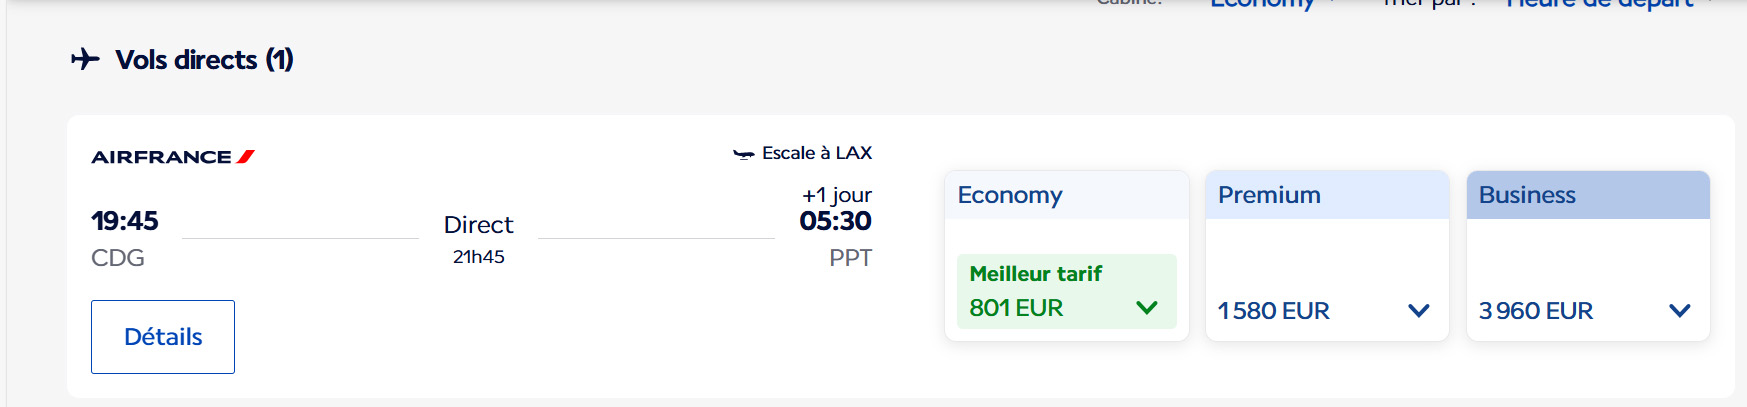This screenshot has width=1747, height=407.
Task: Click the 3960 EUR Business price
Action: 1535,311
